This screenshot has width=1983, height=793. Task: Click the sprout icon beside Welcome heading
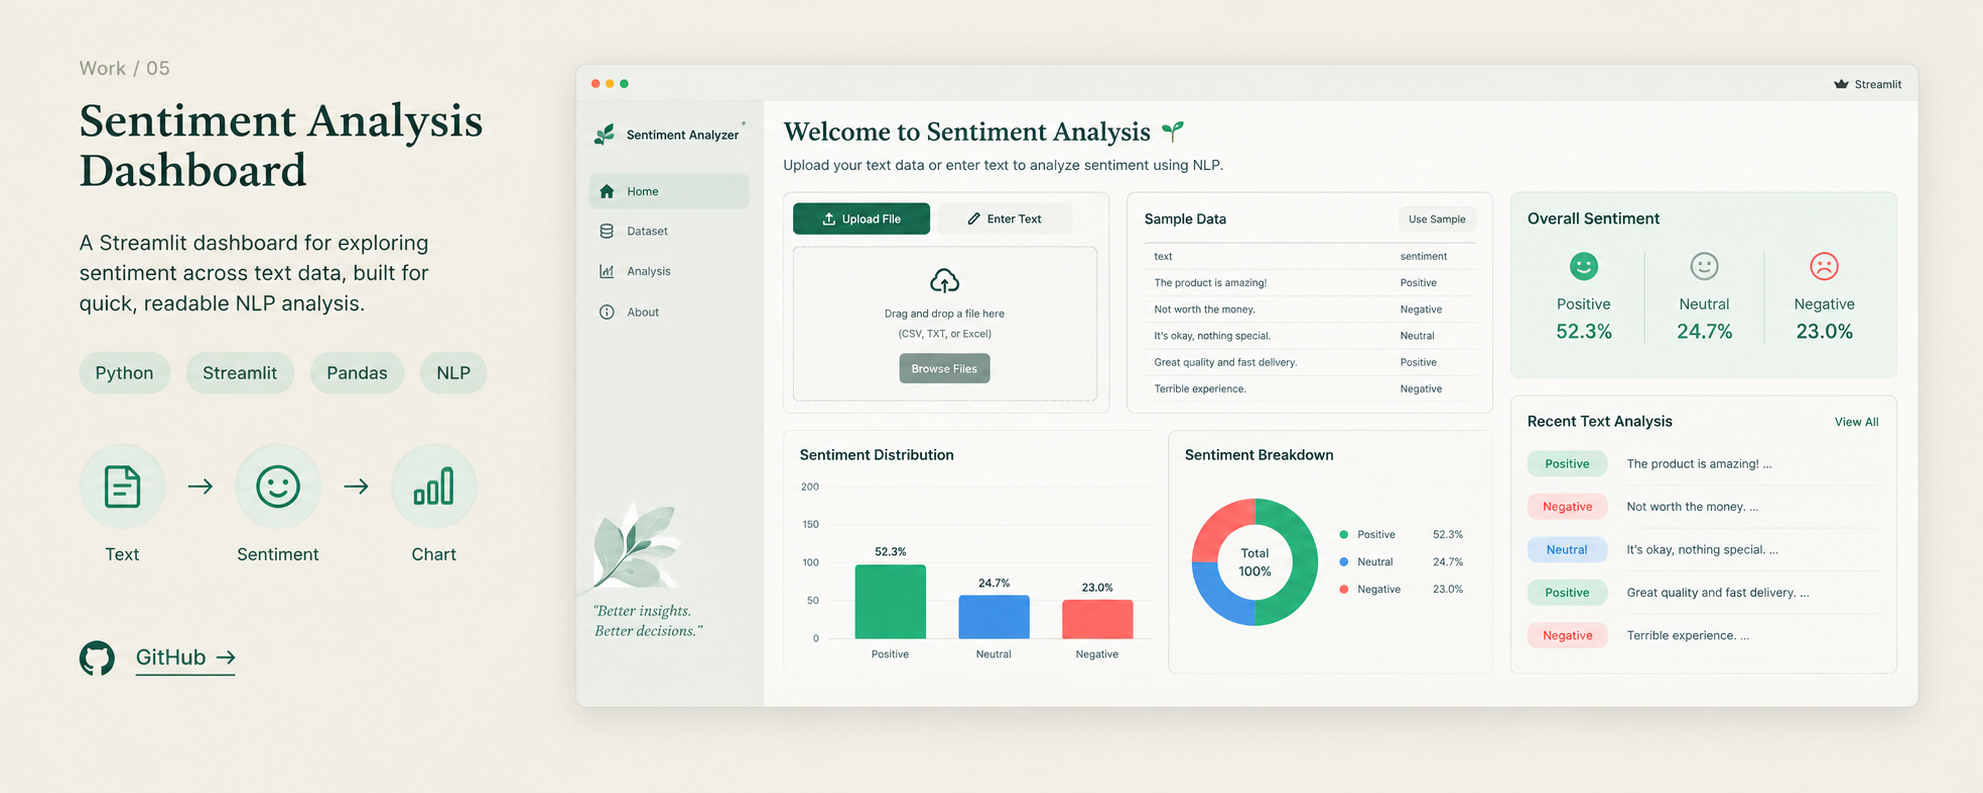tap(1173, 130)
